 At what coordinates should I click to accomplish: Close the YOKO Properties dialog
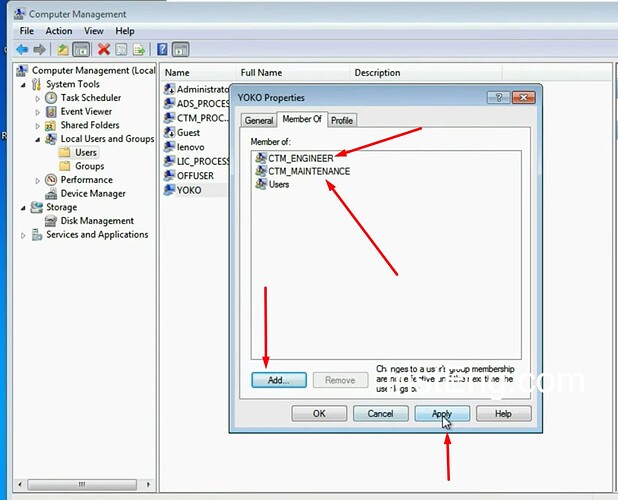click(523, 97)
